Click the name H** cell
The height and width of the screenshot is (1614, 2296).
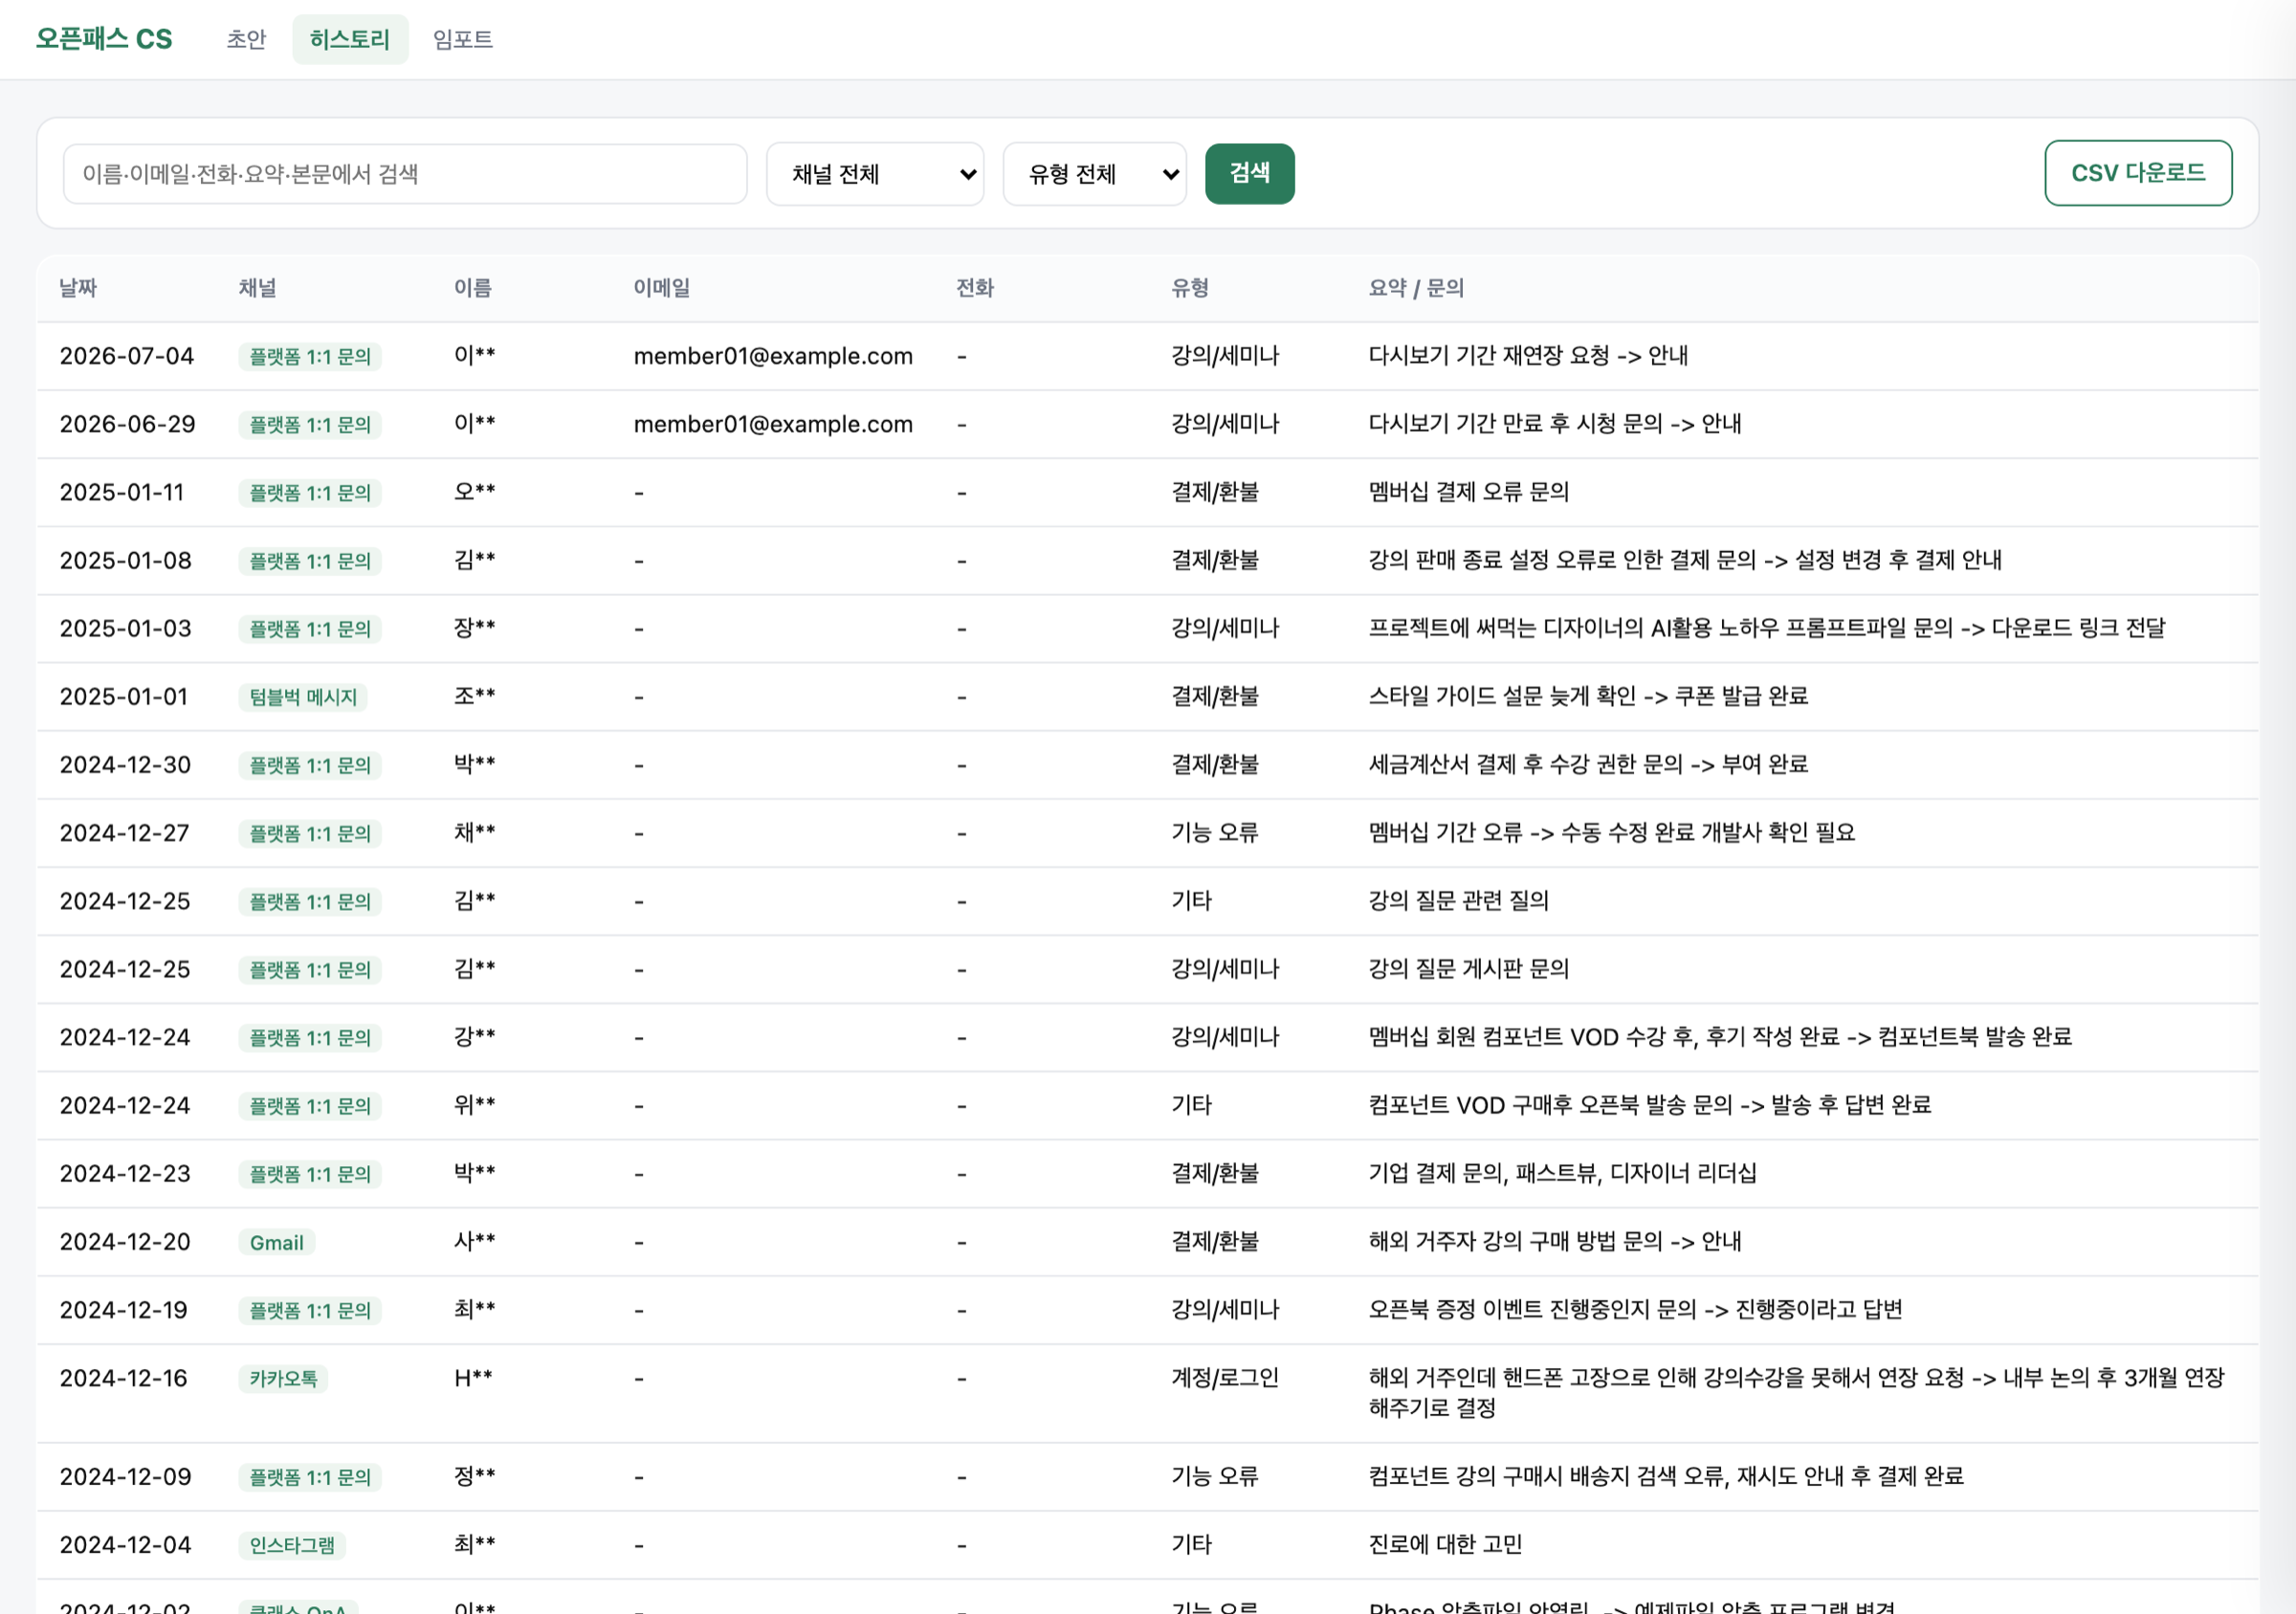coord(474,1378)
